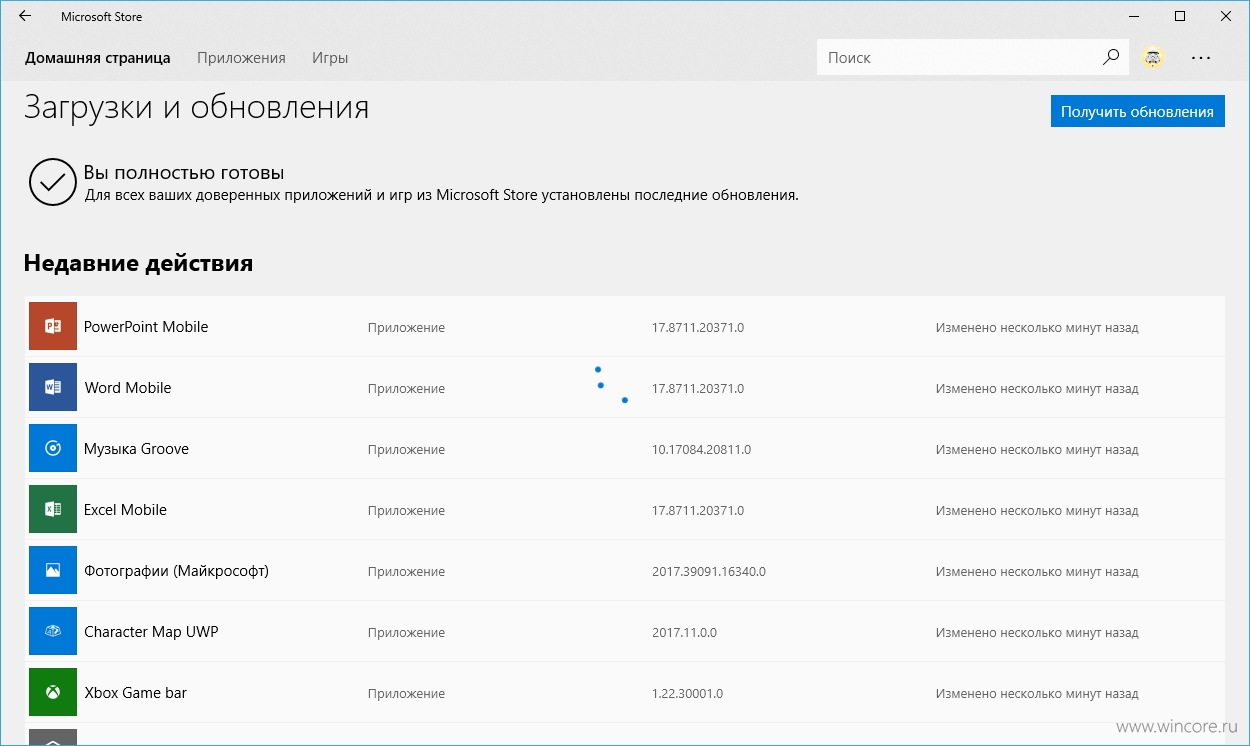Image resolution: width=1250 pixels, height=746 pixels.
Task: Click the Xbox Game bar icon
Action: click(53, 692)
